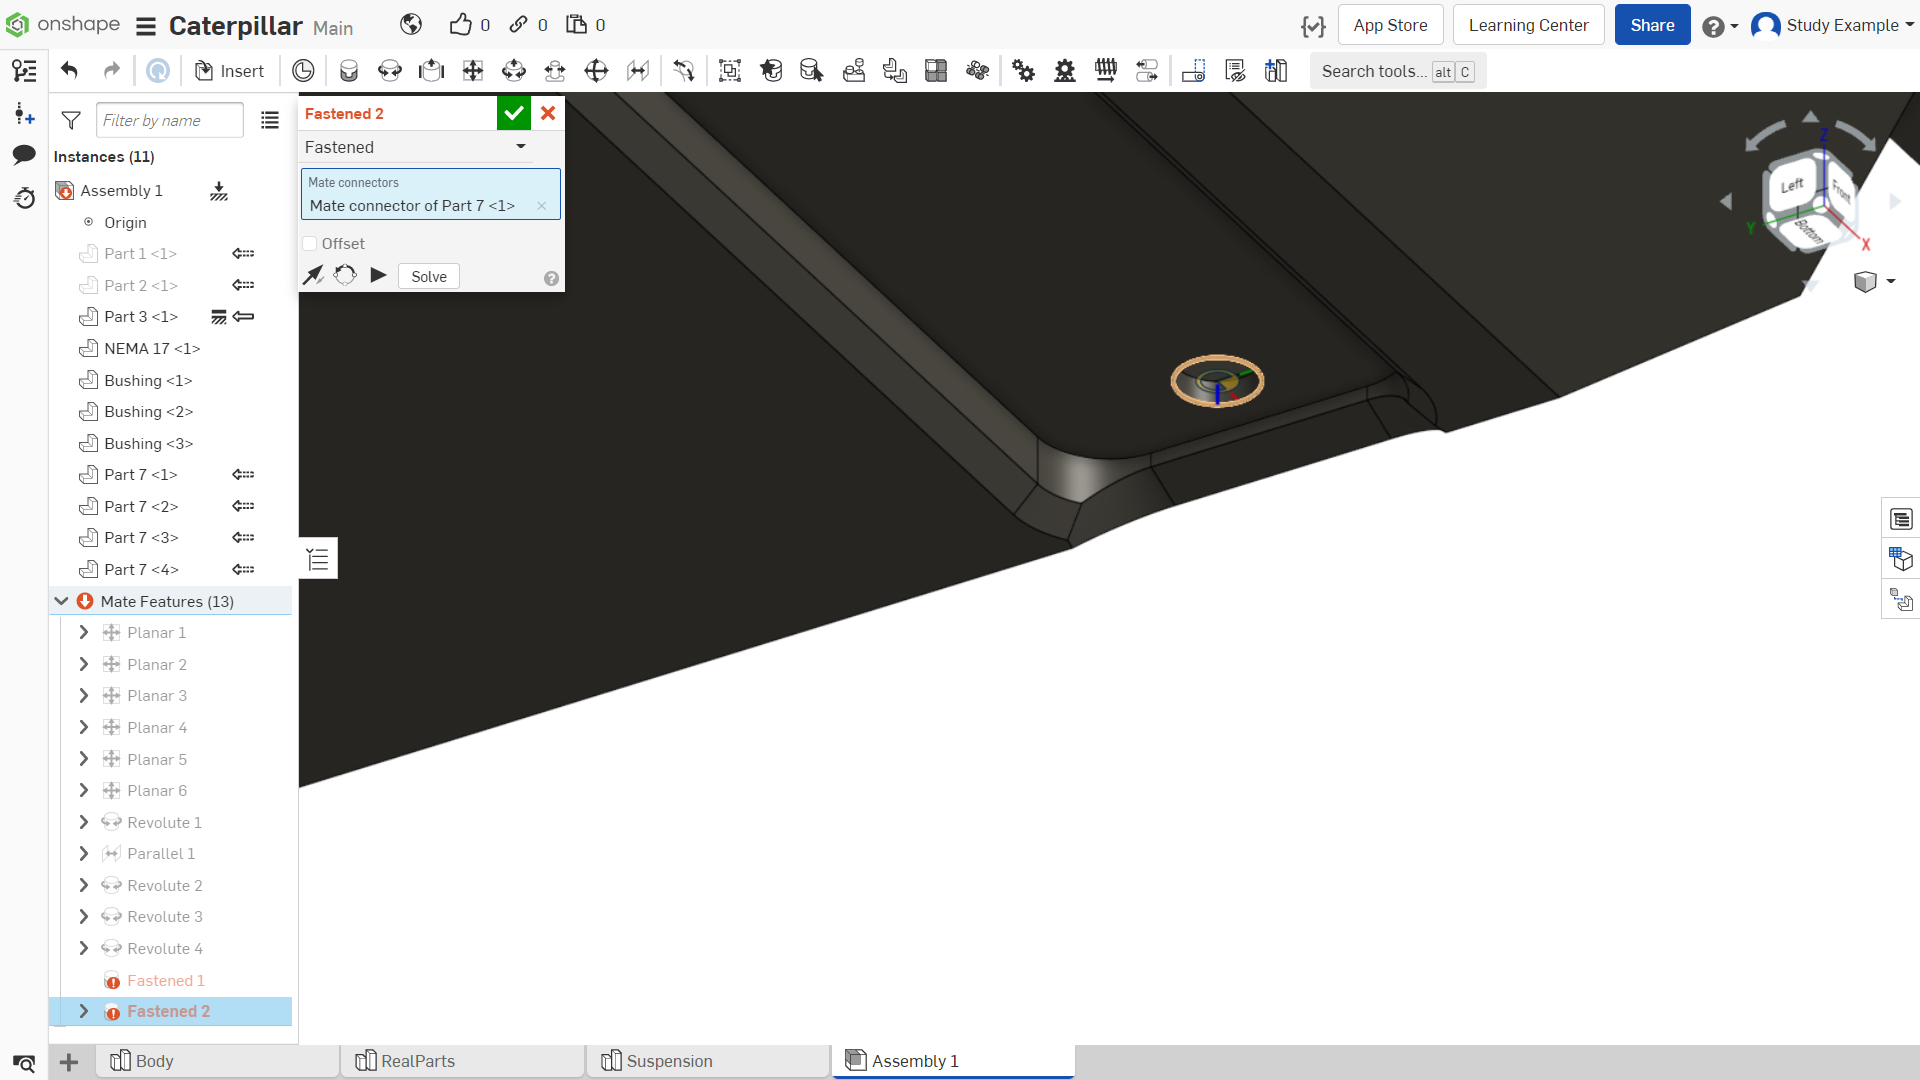1920x1080 pixels.
Task: Select the Tangent mate tool
Action: [x=684, y=71]
